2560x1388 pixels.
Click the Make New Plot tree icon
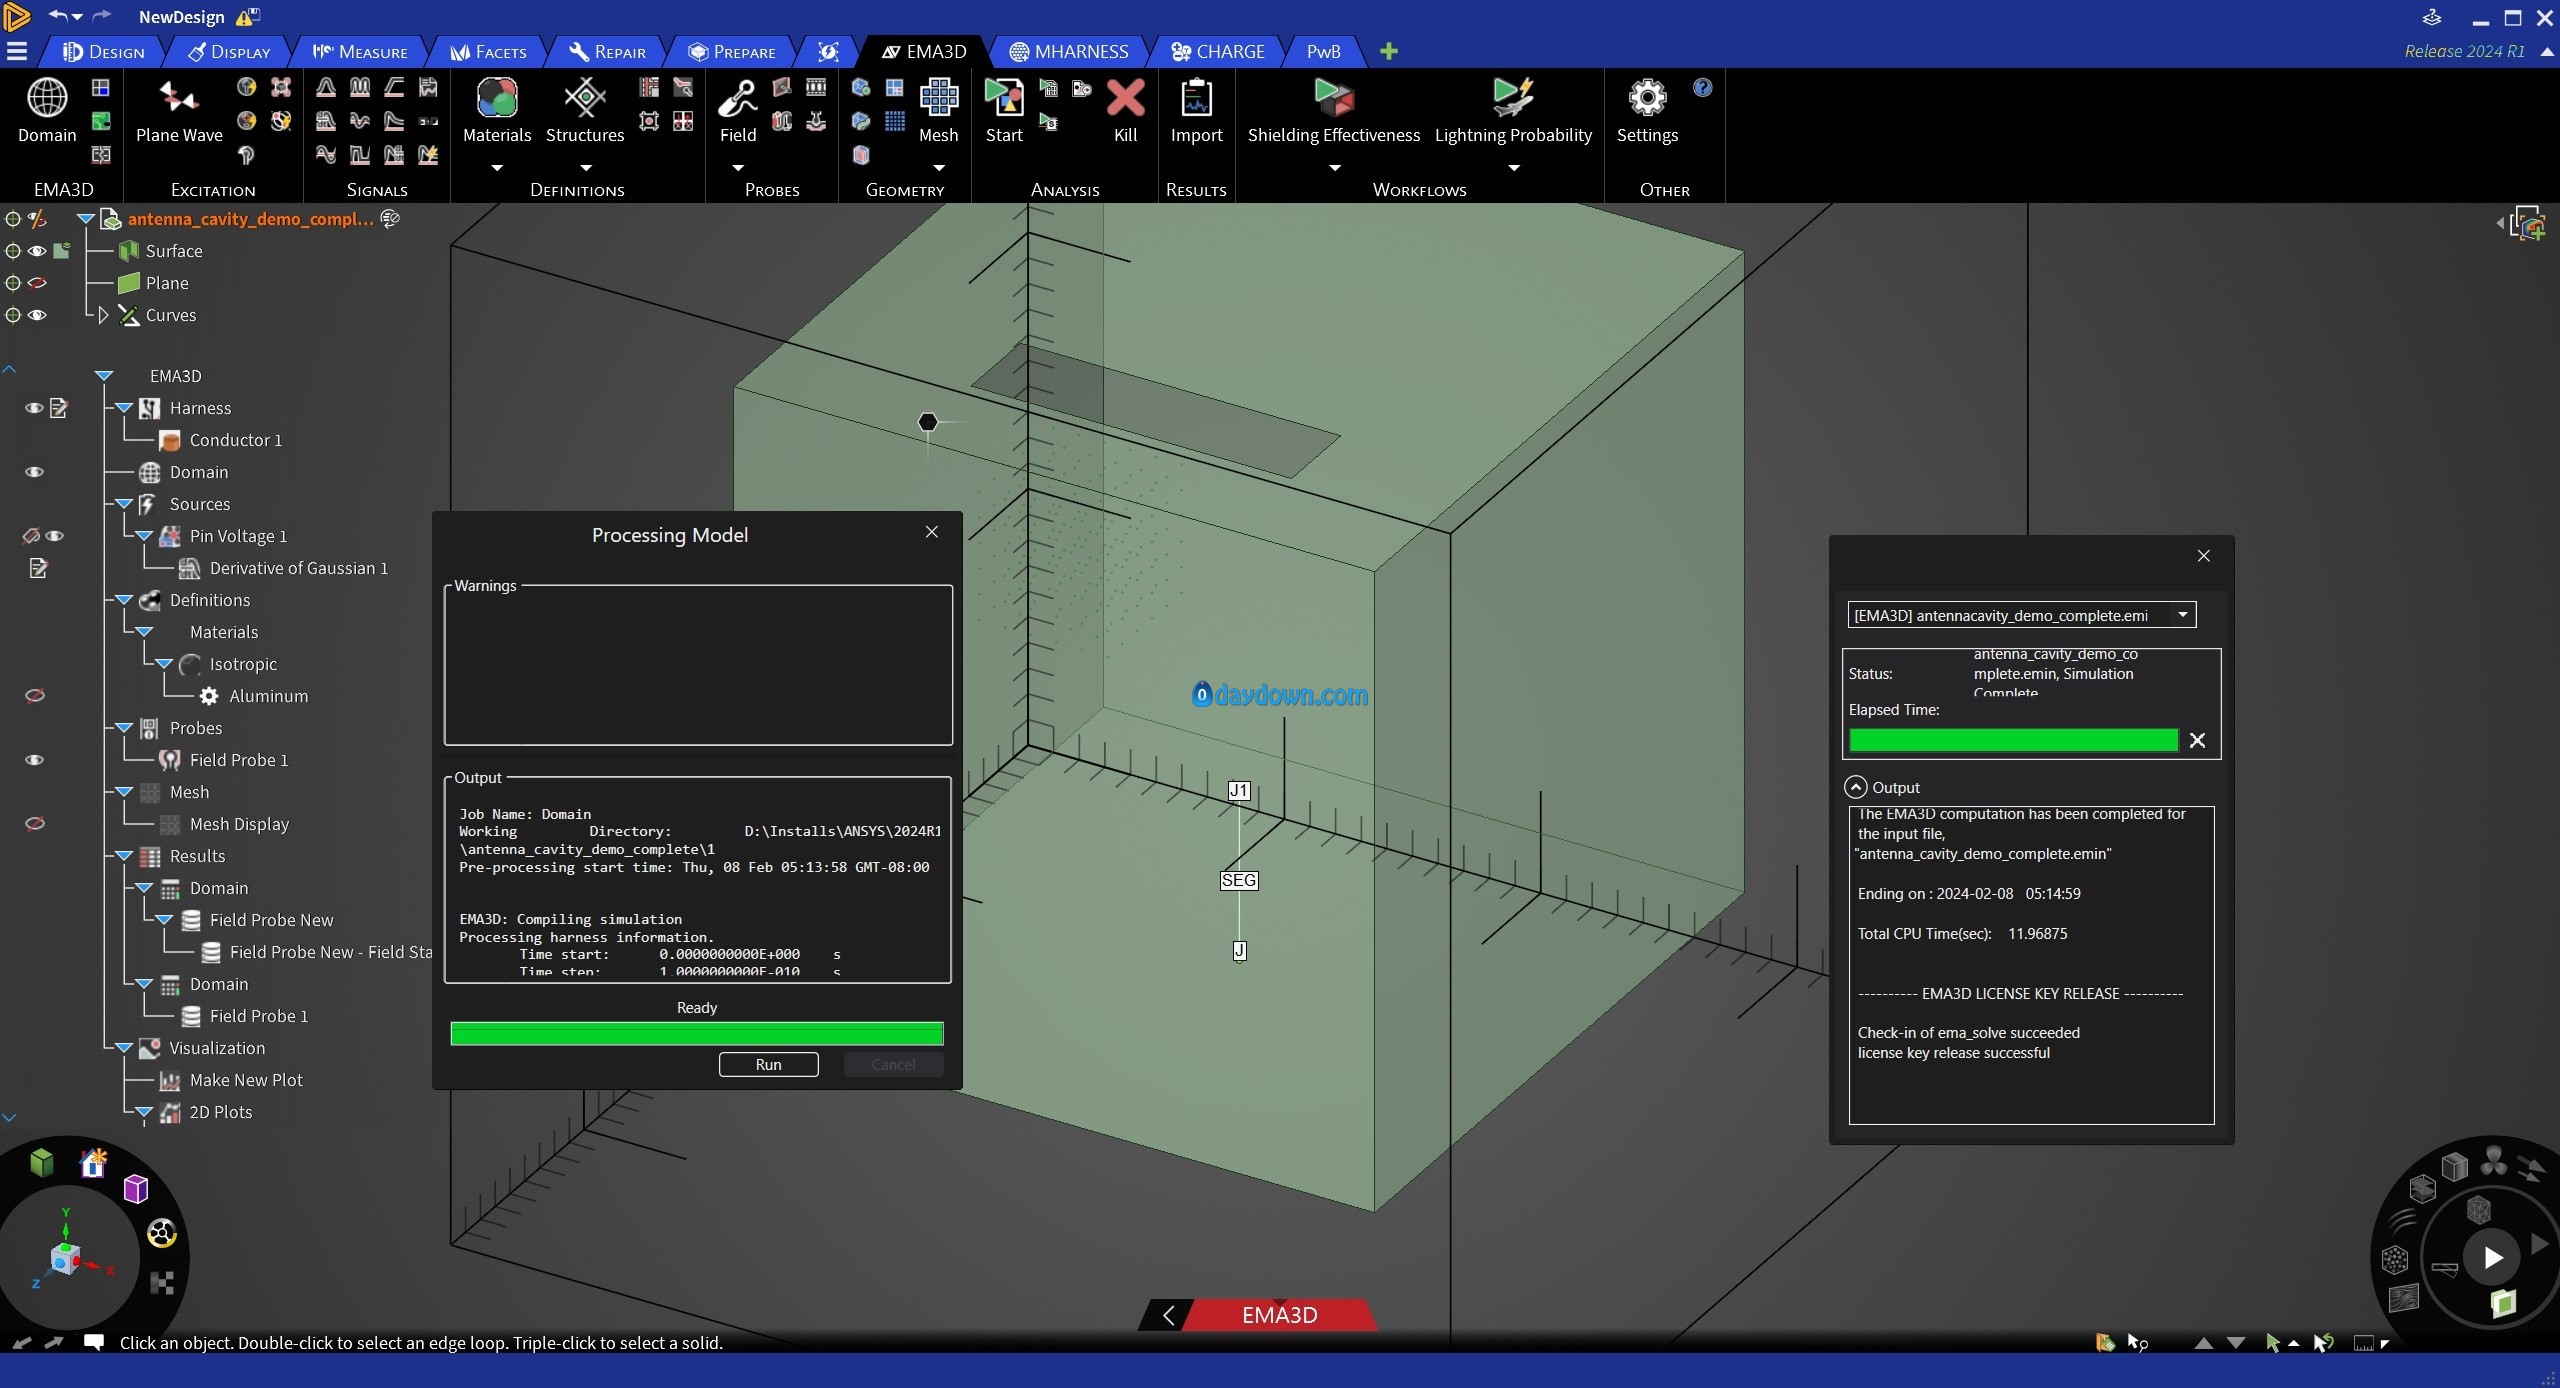[170, 1080]
